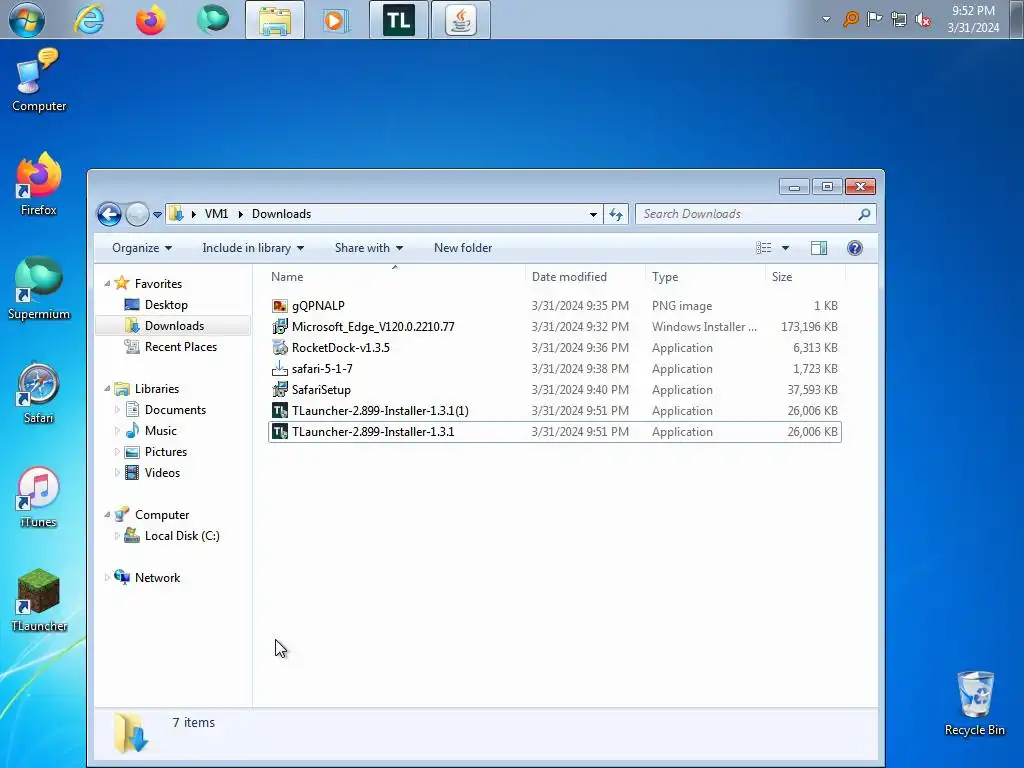Show the preview pane
Viewport: 1024px width, 768px height.
pyautogui.click(x=819, y=248)
